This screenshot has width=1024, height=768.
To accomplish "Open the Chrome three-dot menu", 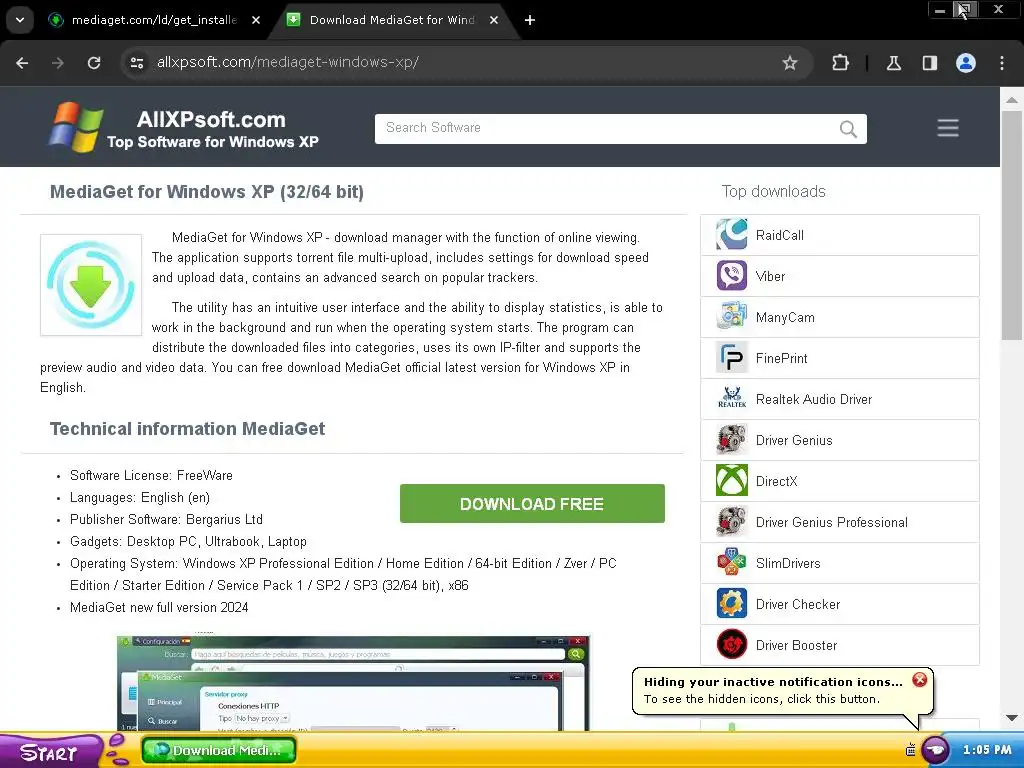I will pos(1002,63).
